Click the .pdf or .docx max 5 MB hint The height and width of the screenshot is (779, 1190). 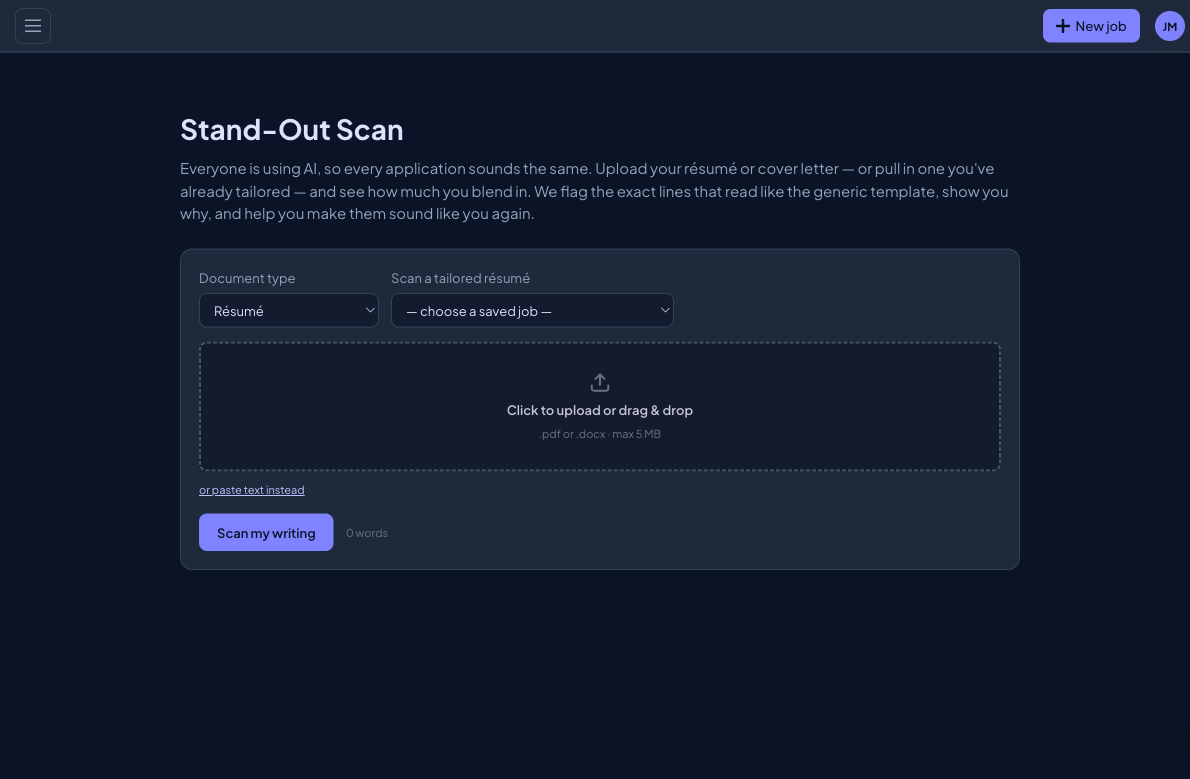coord(600,434)
